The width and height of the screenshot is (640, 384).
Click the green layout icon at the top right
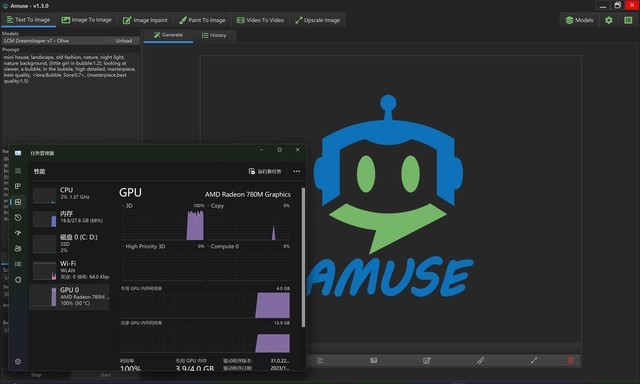point(628,20)
